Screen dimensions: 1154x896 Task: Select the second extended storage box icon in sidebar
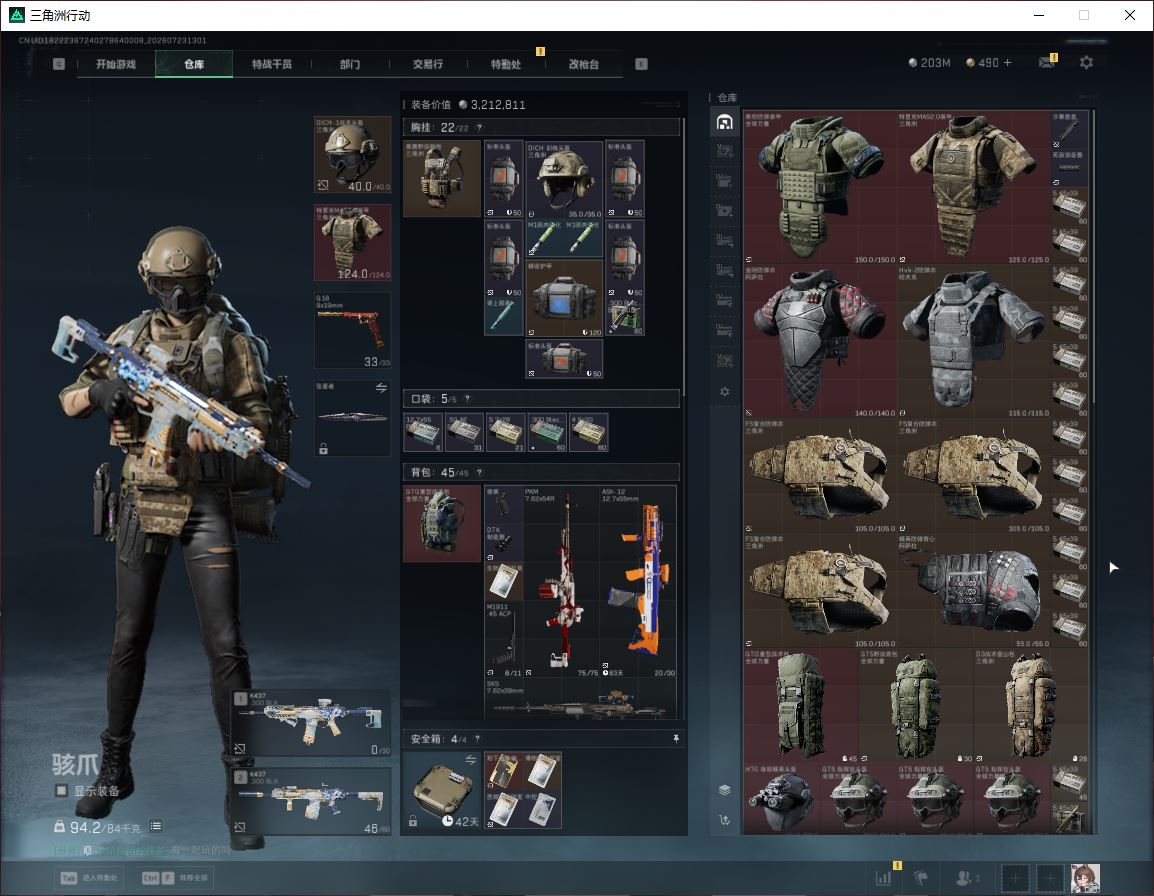724,180
